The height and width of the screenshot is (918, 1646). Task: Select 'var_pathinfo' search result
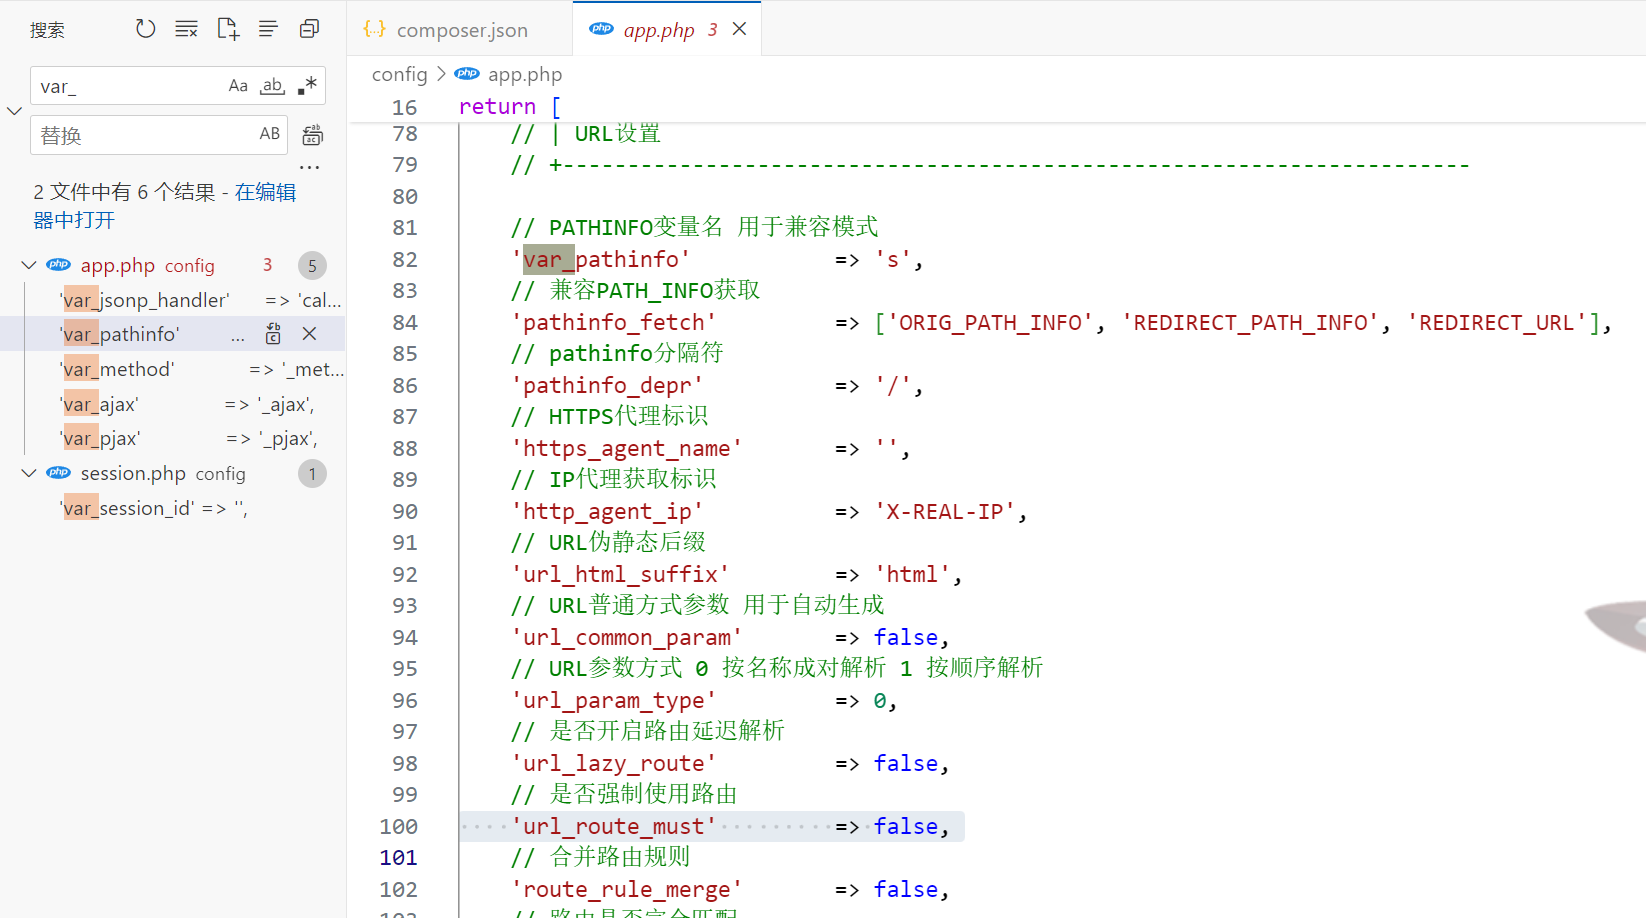[x=172, y=334]
